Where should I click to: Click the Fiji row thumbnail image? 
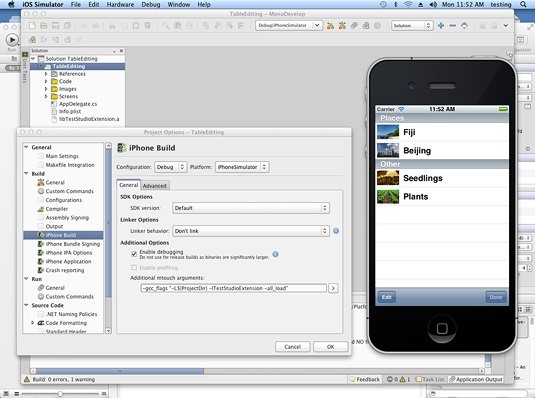(388, 132)
